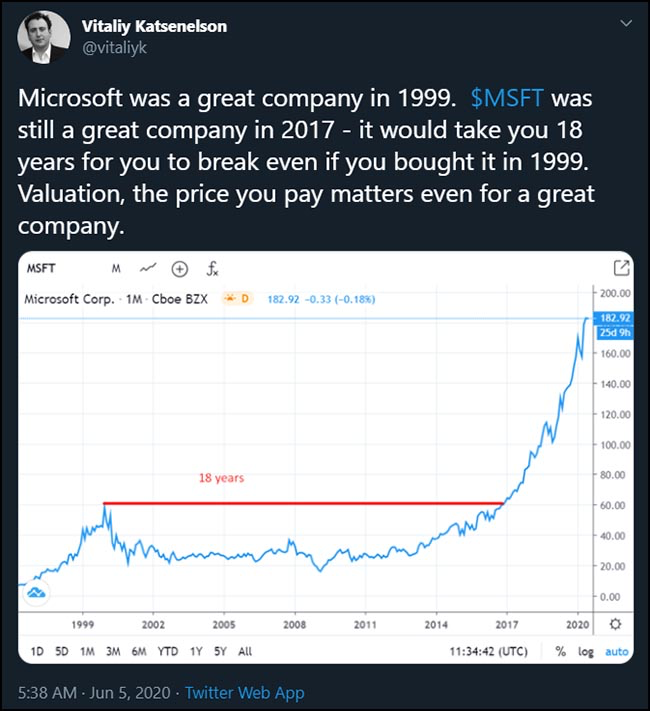Click the compare/add symbol plus icon
The width and height of the screenshot is (650, 711).
pyautogui.click(x=180, y=269)
